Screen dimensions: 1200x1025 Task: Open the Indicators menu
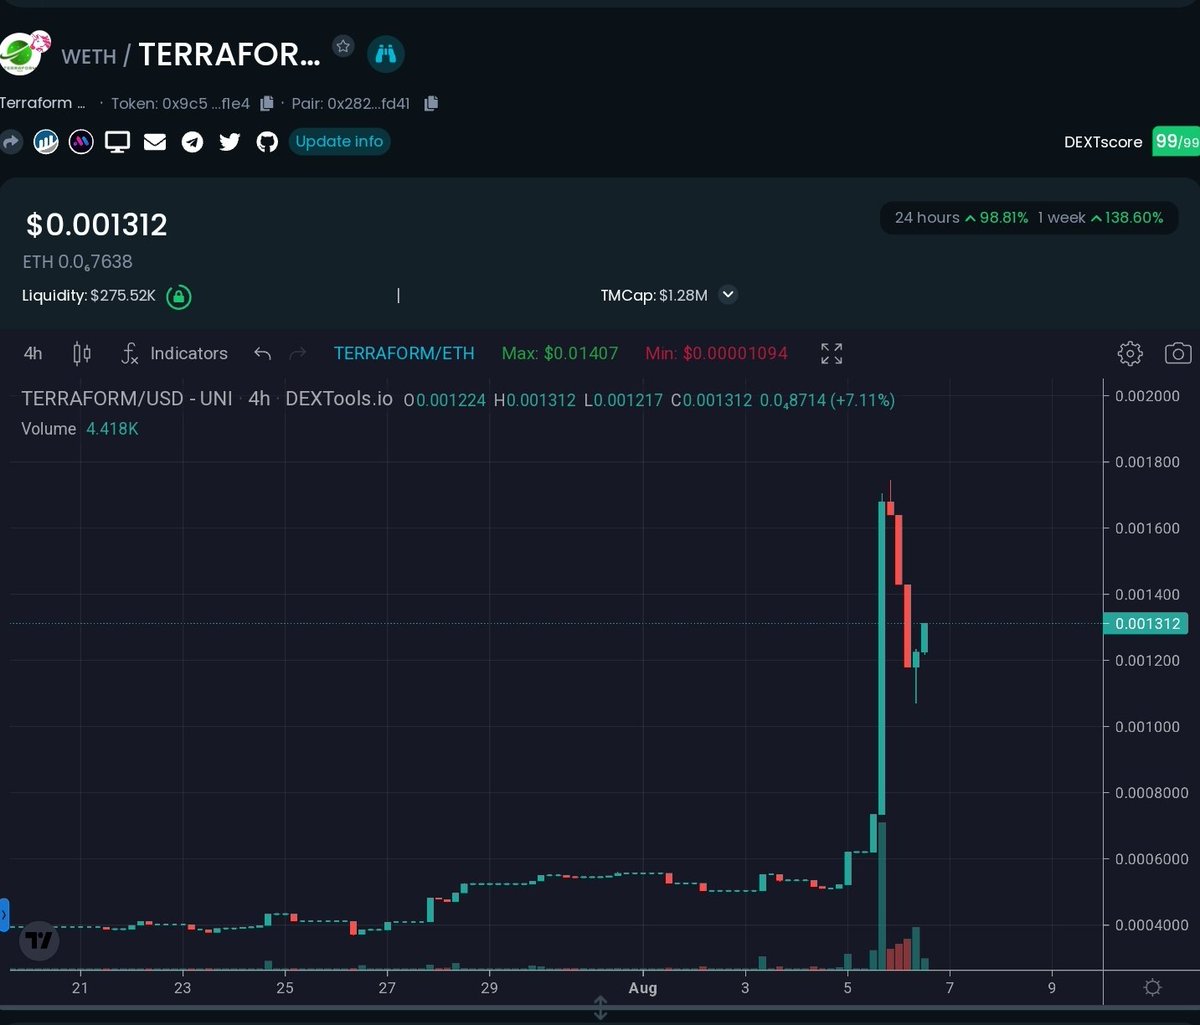pos(175,353)
